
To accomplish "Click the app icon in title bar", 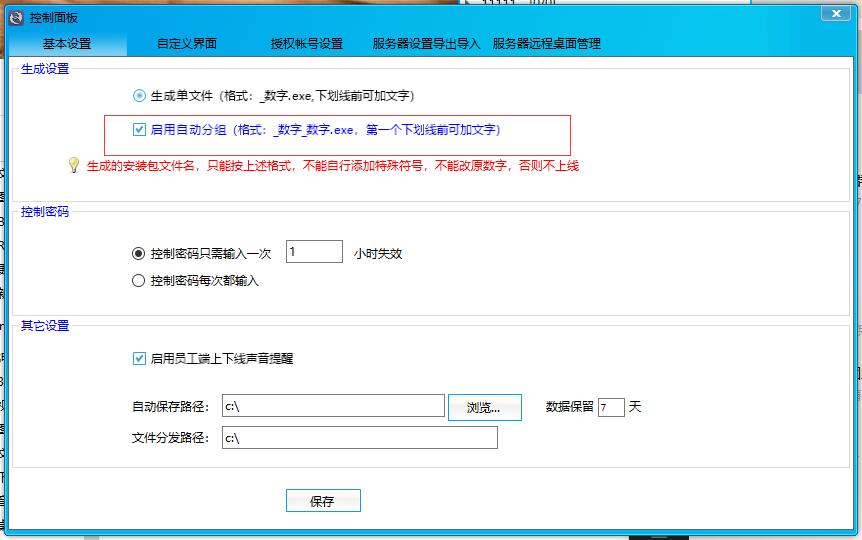I will click(15, 17).
